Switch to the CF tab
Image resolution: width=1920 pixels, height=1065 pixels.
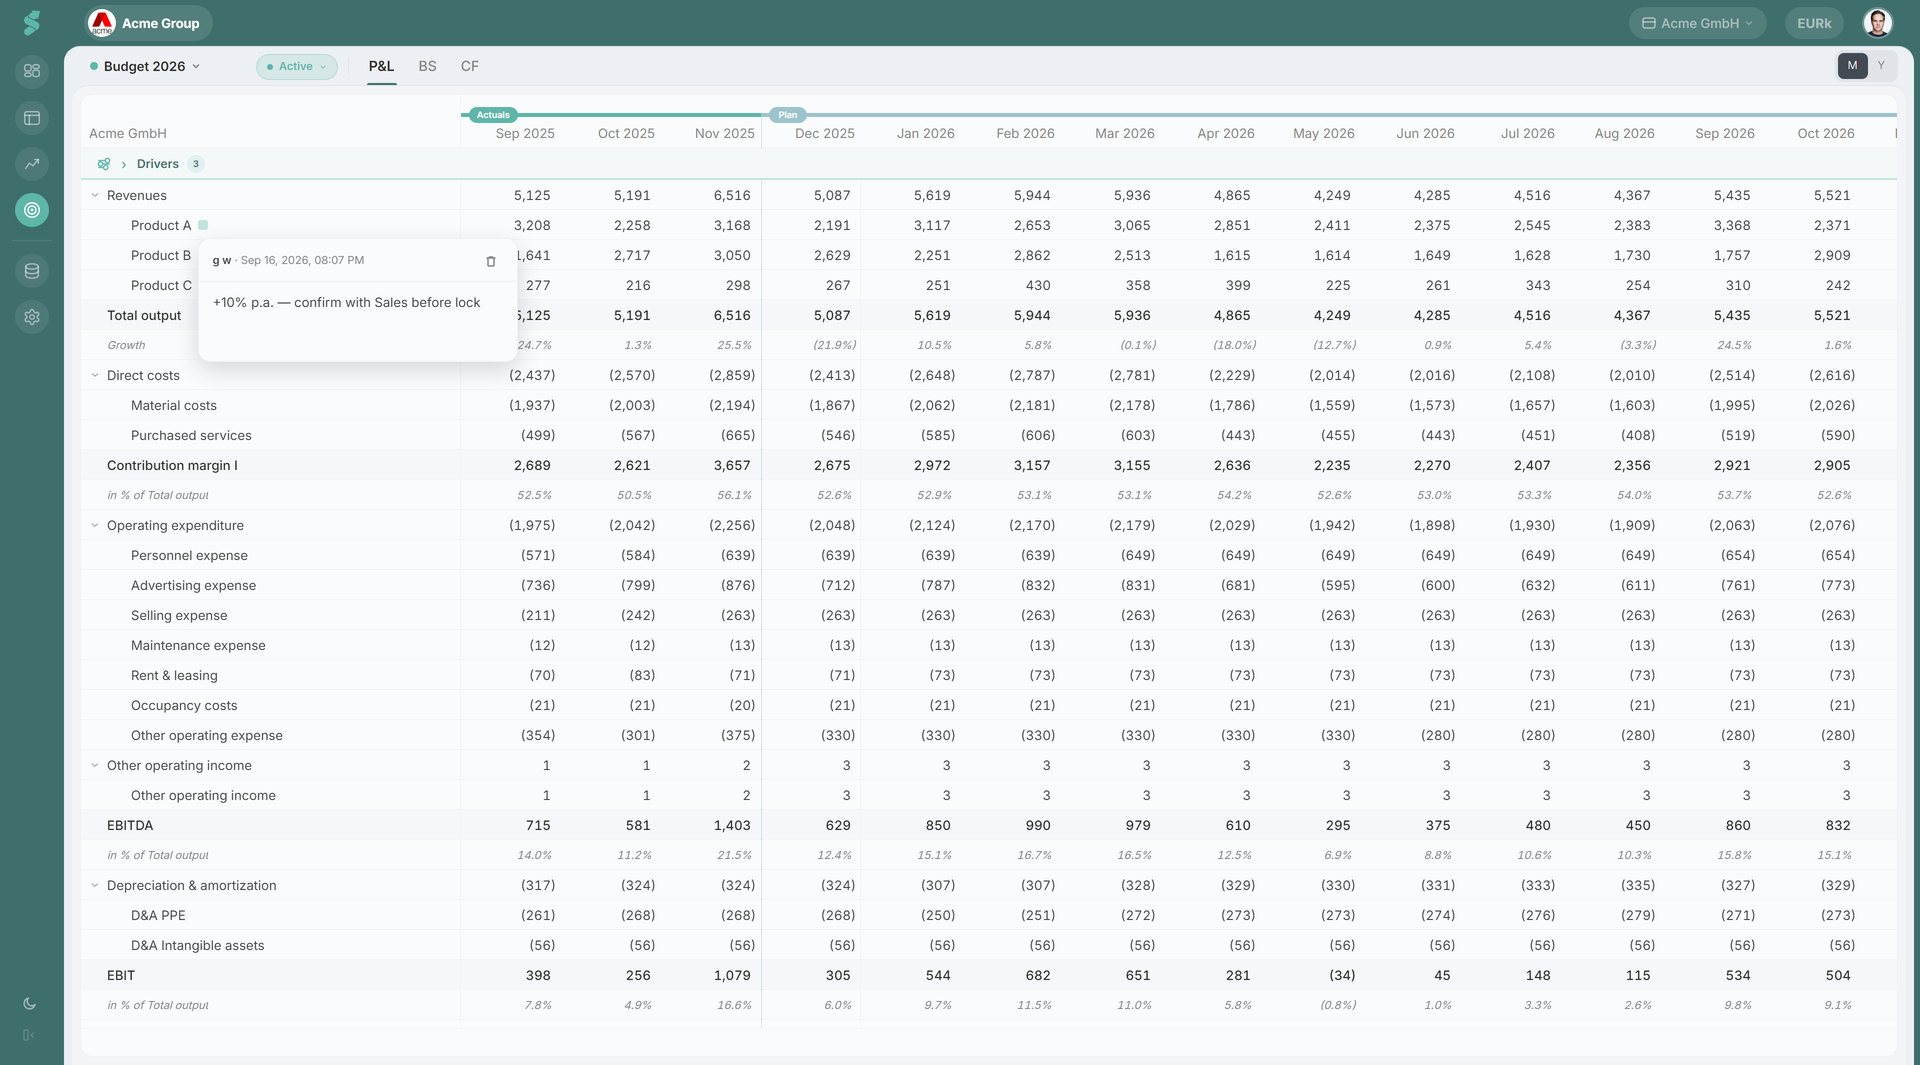tap(470, 66)
